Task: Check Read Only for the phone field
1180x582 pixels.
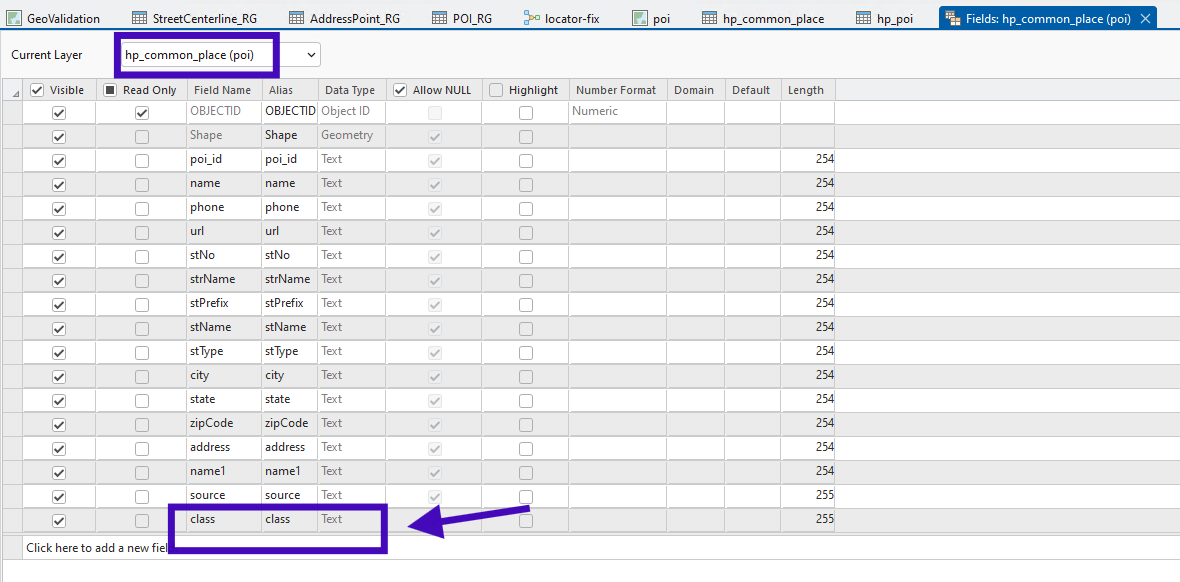Action: pyautogui.click(x=142, y=209)
